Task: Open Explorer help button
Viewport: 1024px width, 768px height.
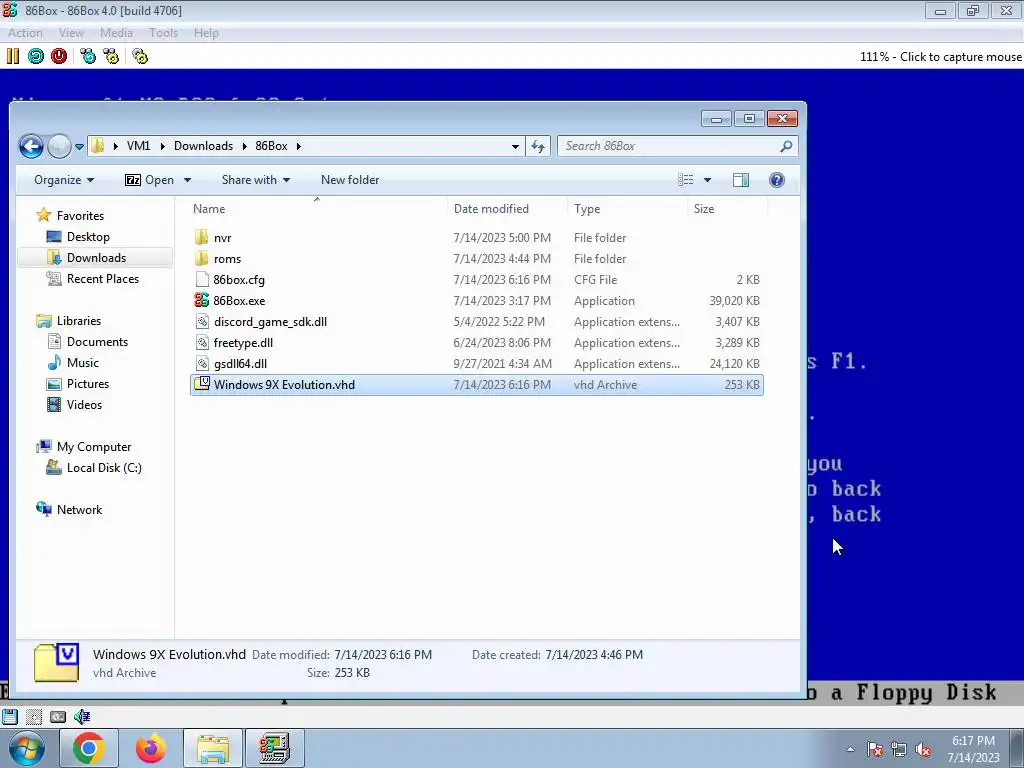Action: pyautogui.click(x=776, y=180)
